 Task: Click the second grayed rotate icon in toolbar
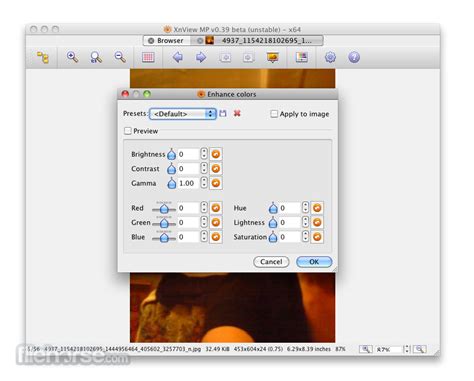[248, 58]
